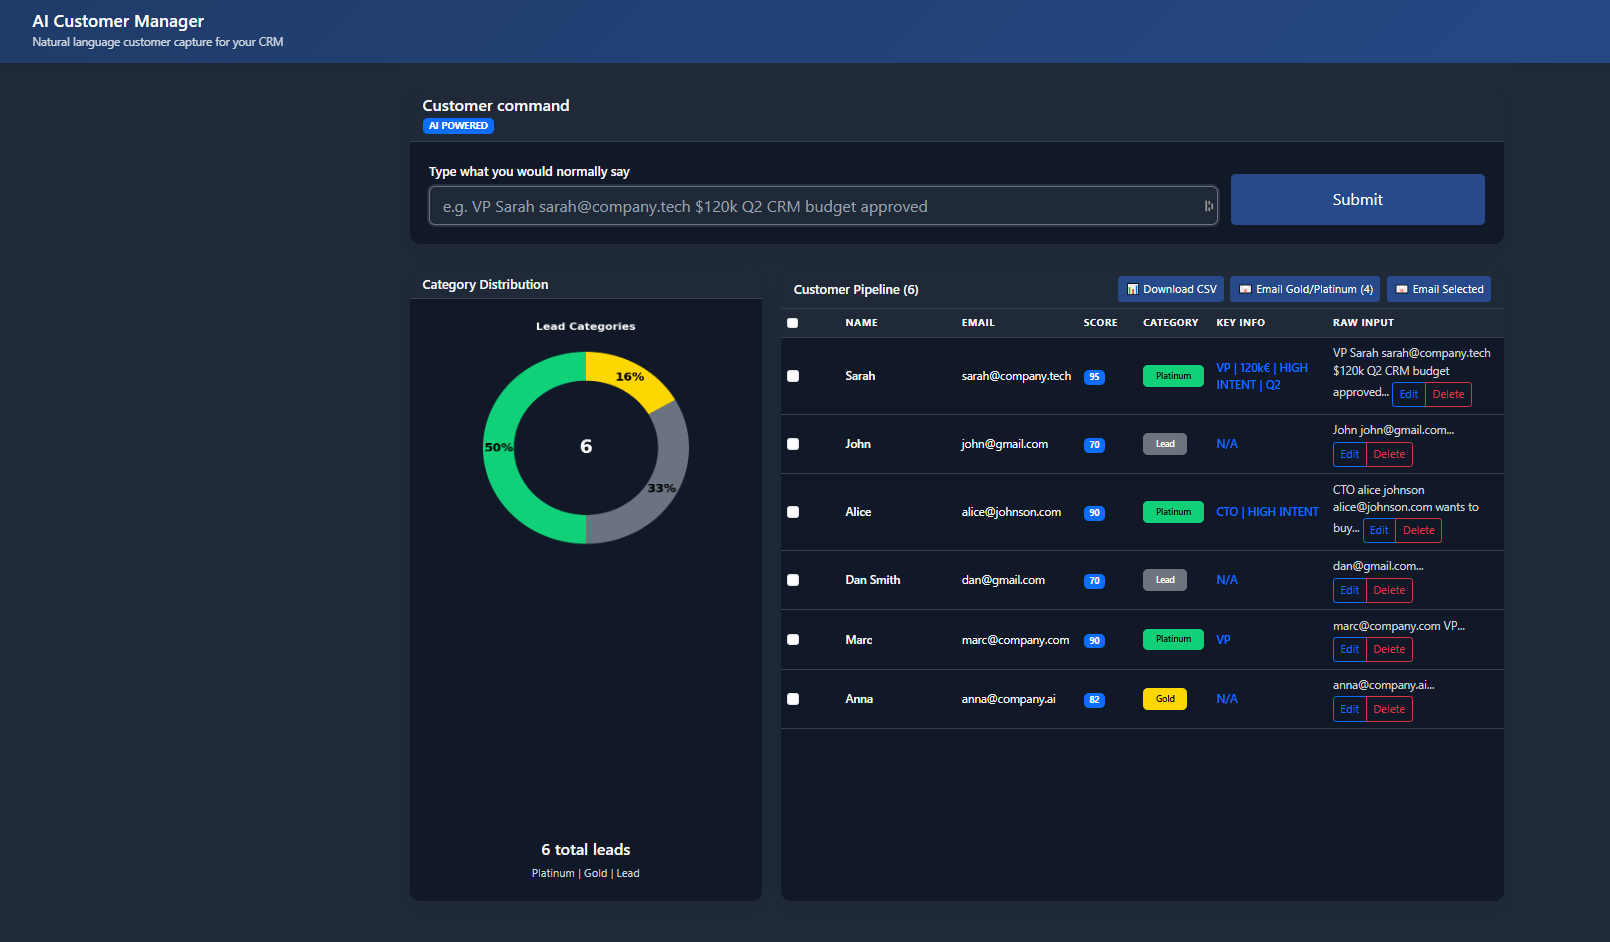Click the envelope icon on Email Selected
The image size is (1610, 942).
point(1404,289)
